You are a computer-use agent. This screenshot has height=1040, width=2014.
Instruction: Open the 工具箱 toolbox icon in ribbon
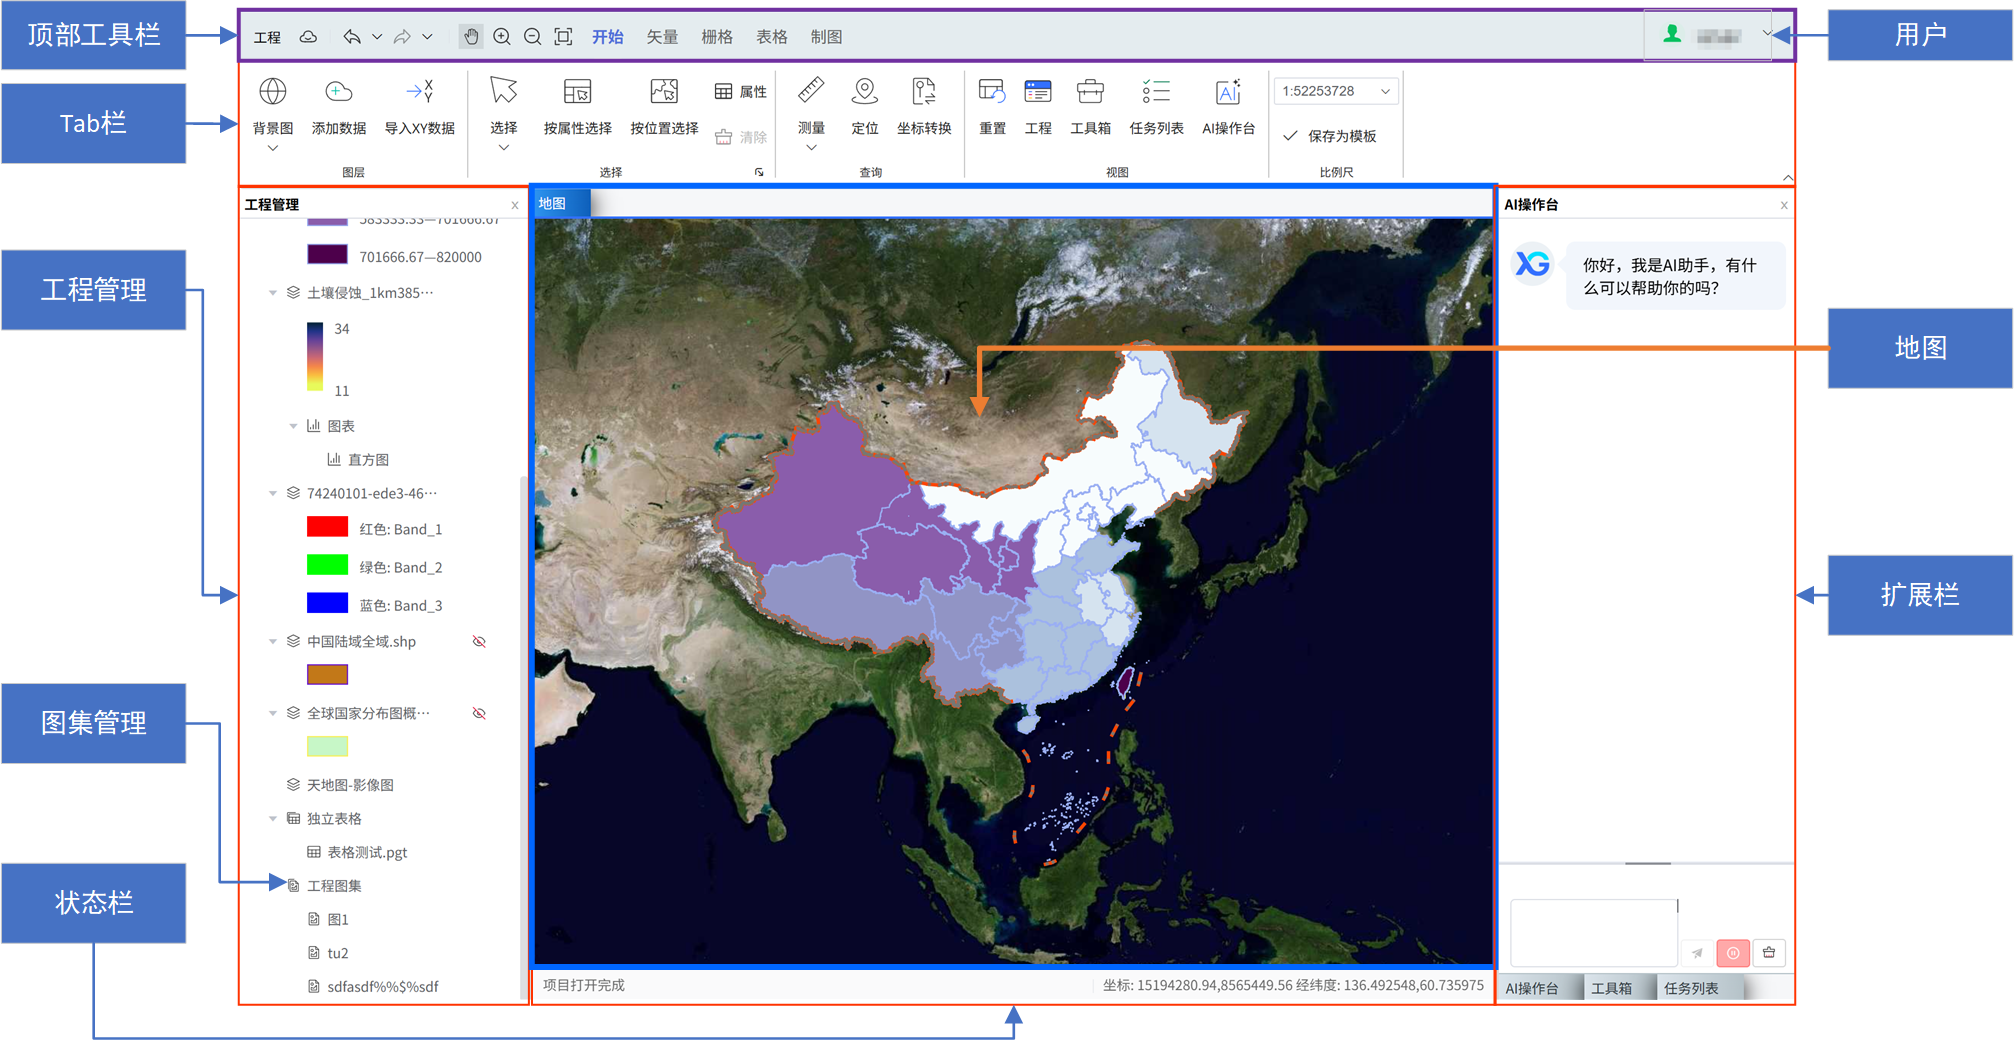point(1090,93)
